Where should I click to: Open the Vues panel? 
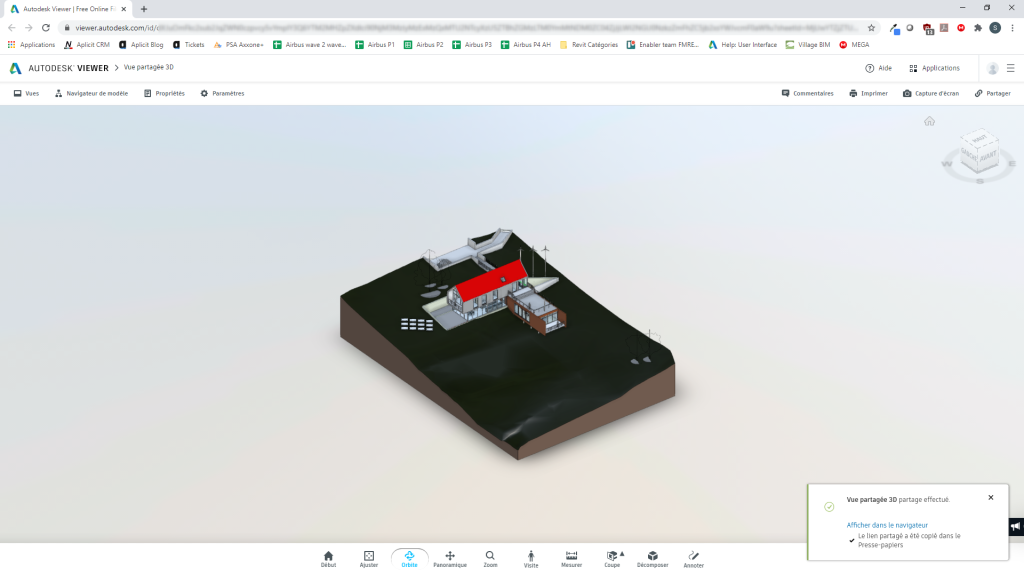click(x=26, y=93)
